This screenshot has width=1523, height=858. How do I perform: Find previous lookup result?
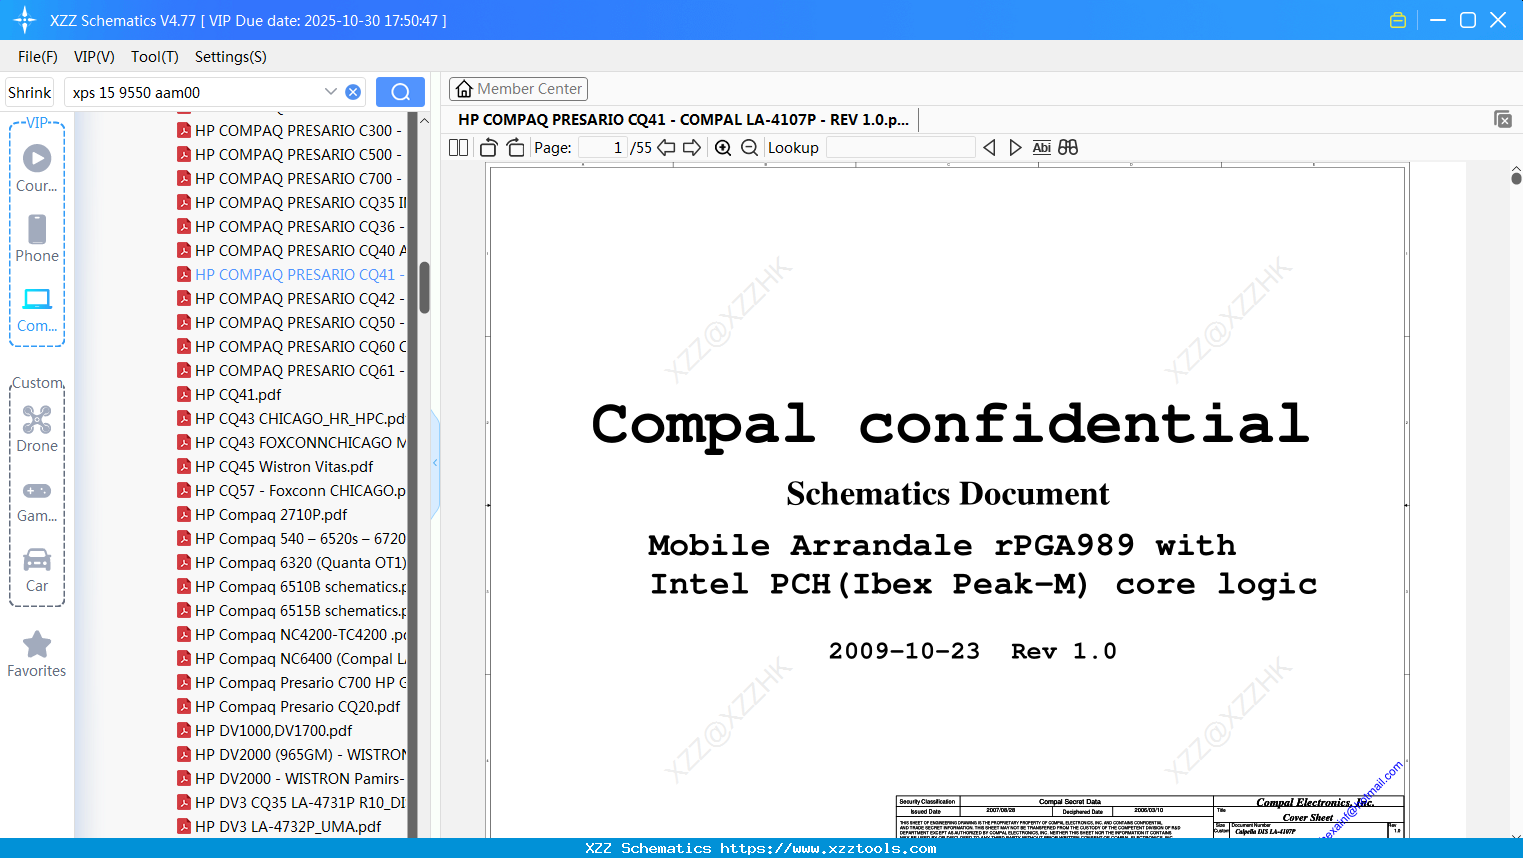[989, 148]
